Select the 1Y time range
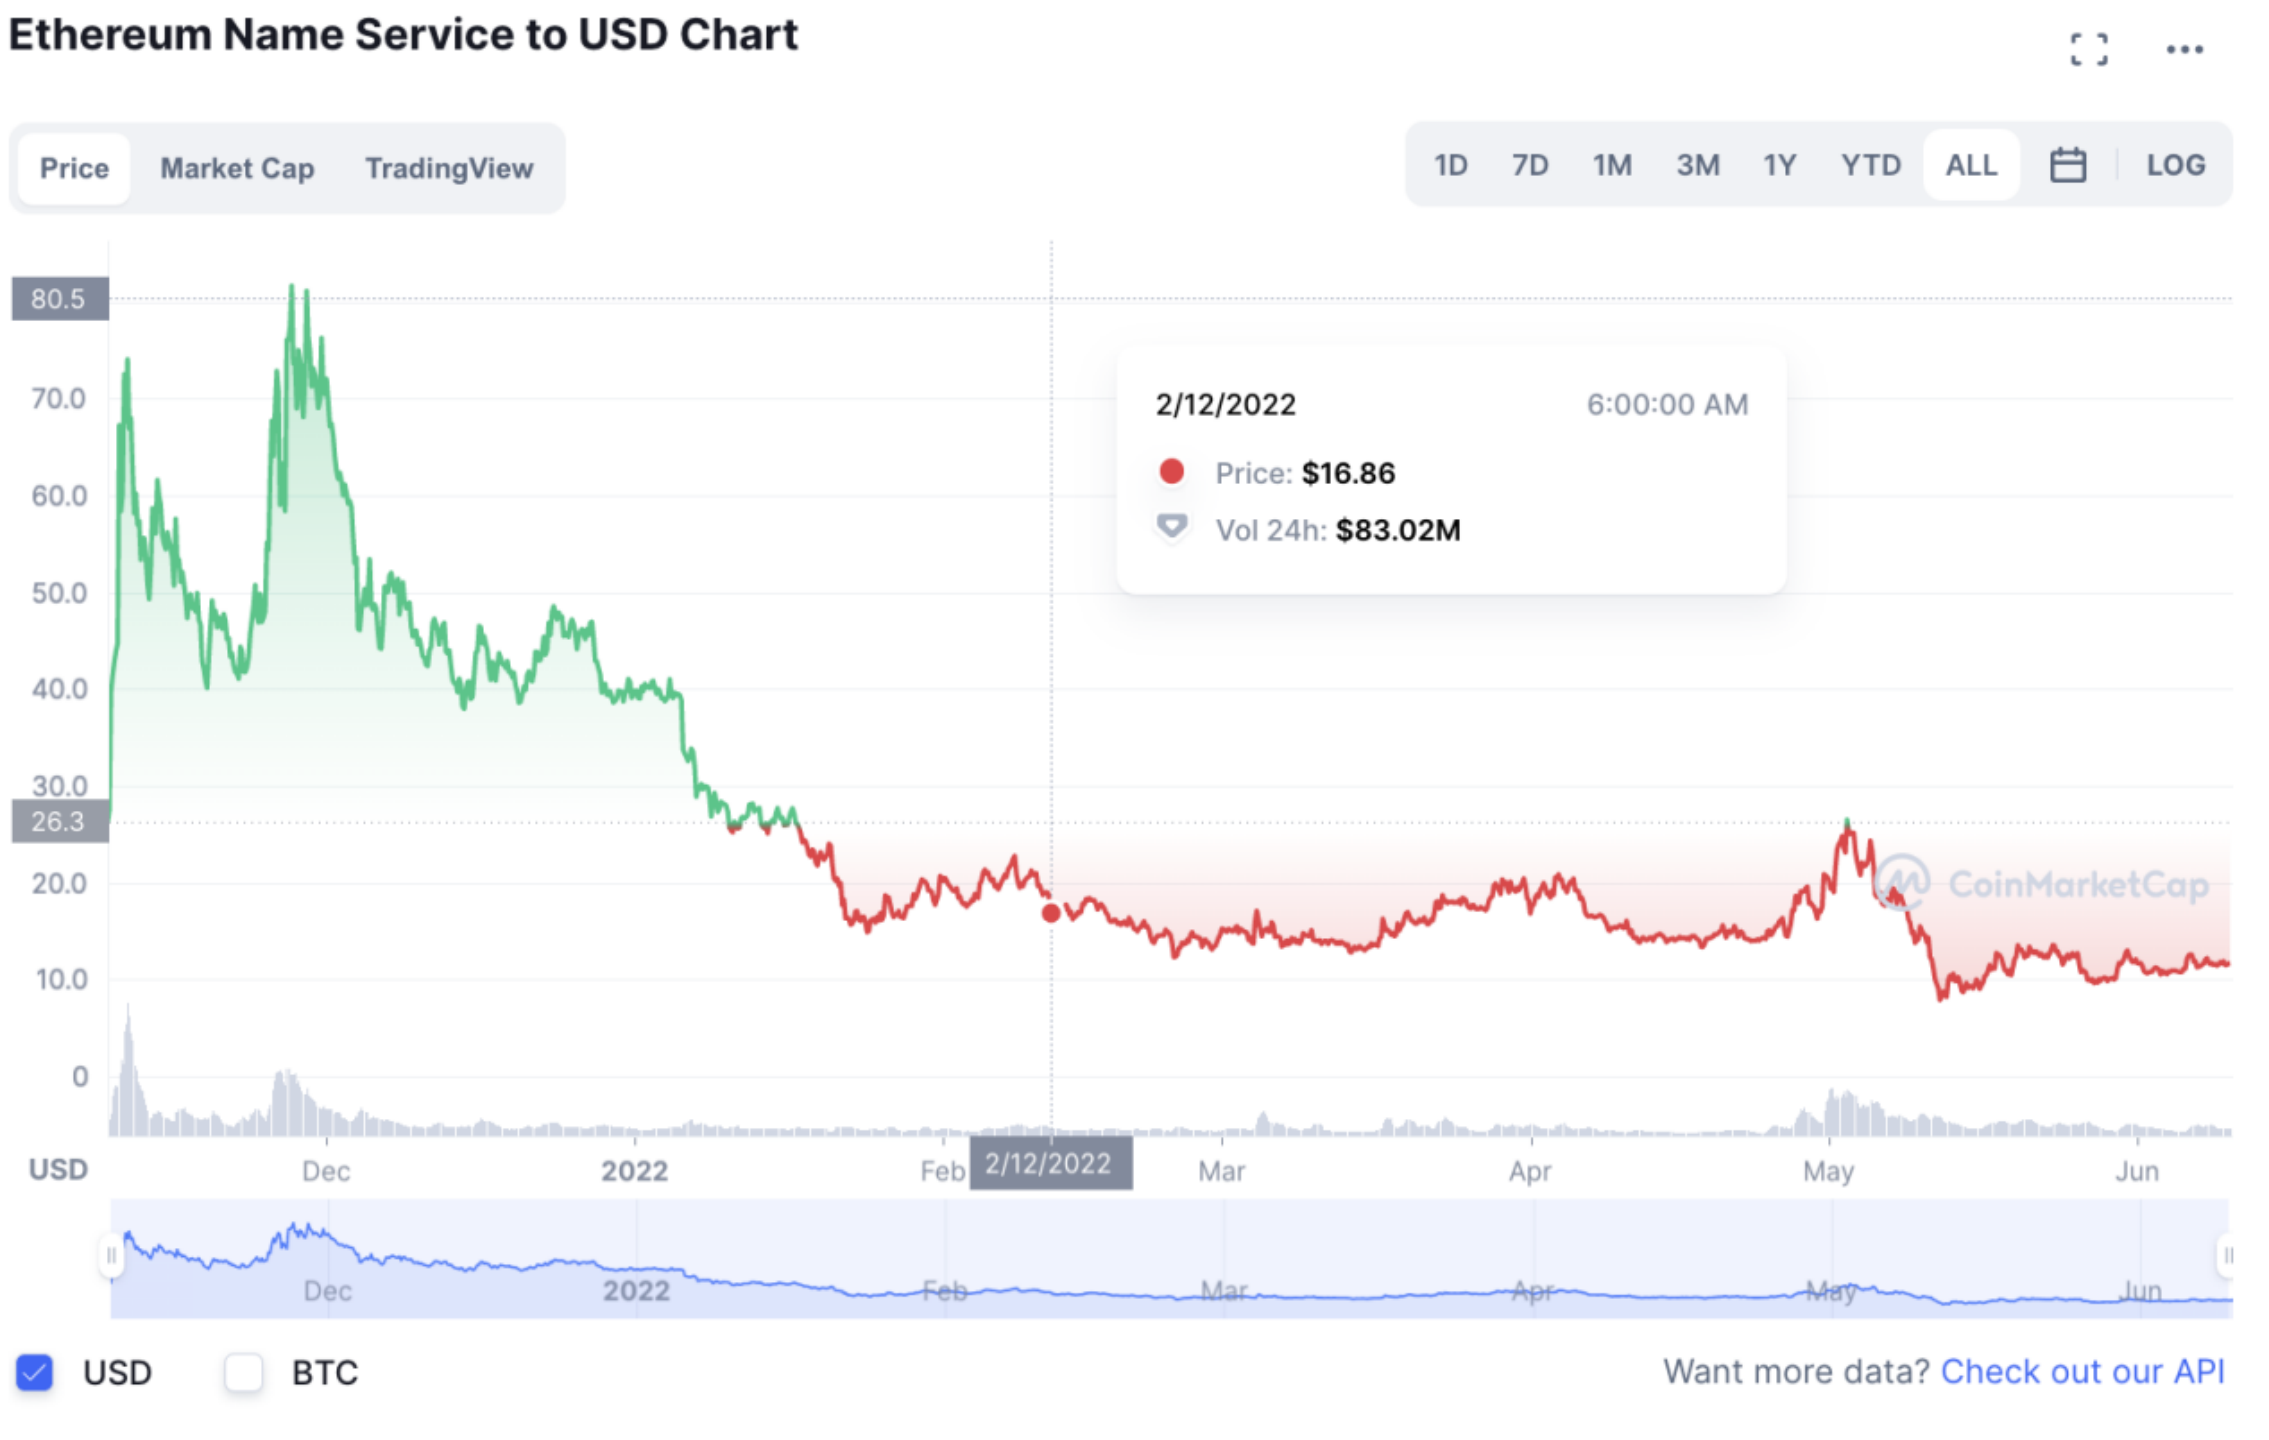 [x=1779, y=165]
